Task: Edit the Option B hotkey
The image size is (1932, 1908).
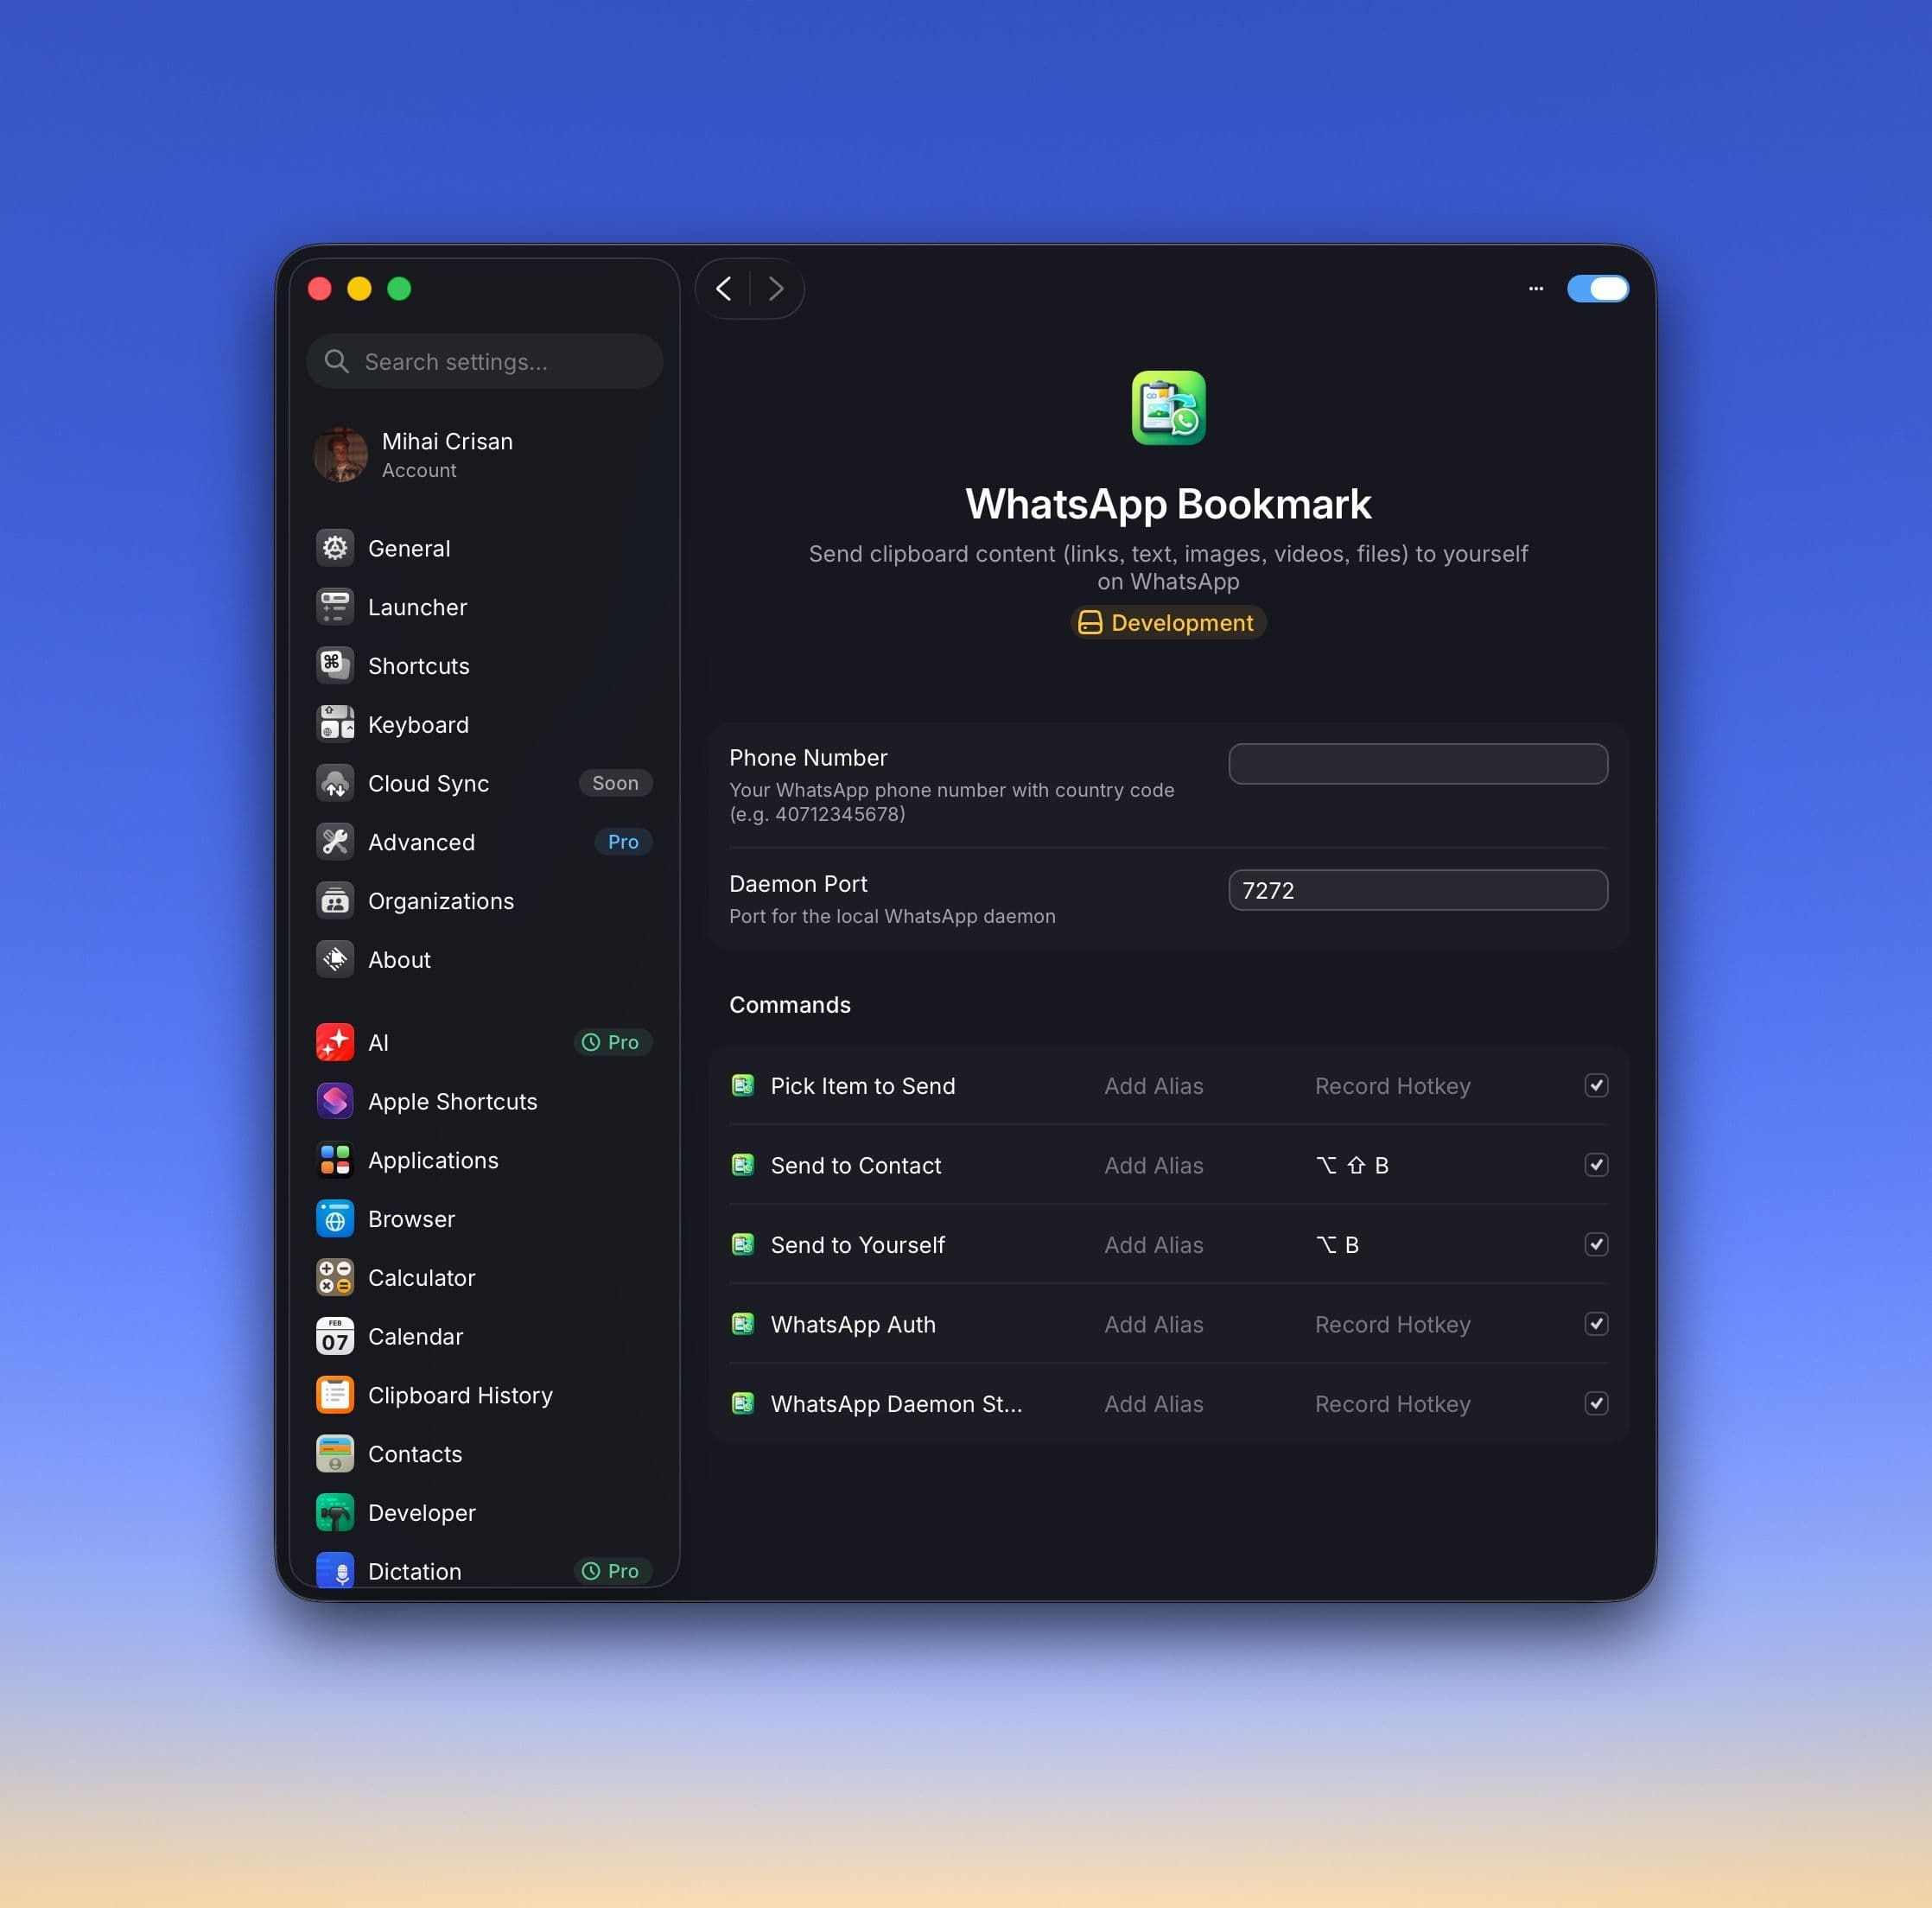Action: 1337,1245
